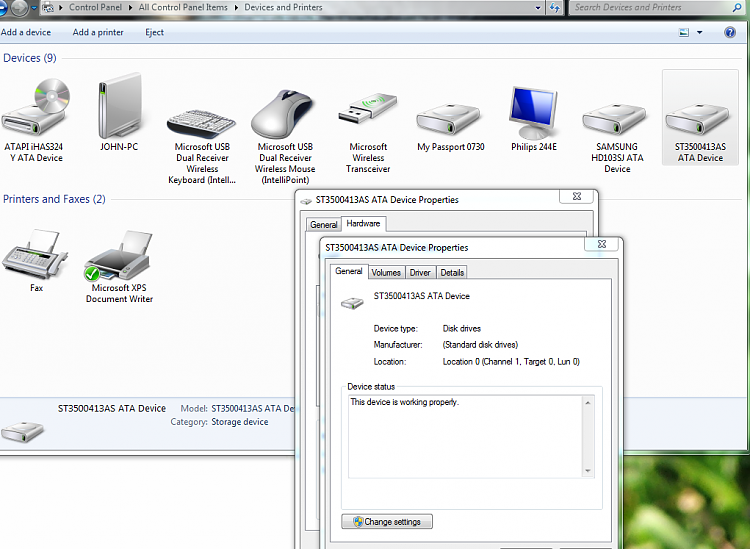The image size is (750, 549).
Task: Collapse the Printers and Faxes (2) group header
Action: tap(54, 199)
